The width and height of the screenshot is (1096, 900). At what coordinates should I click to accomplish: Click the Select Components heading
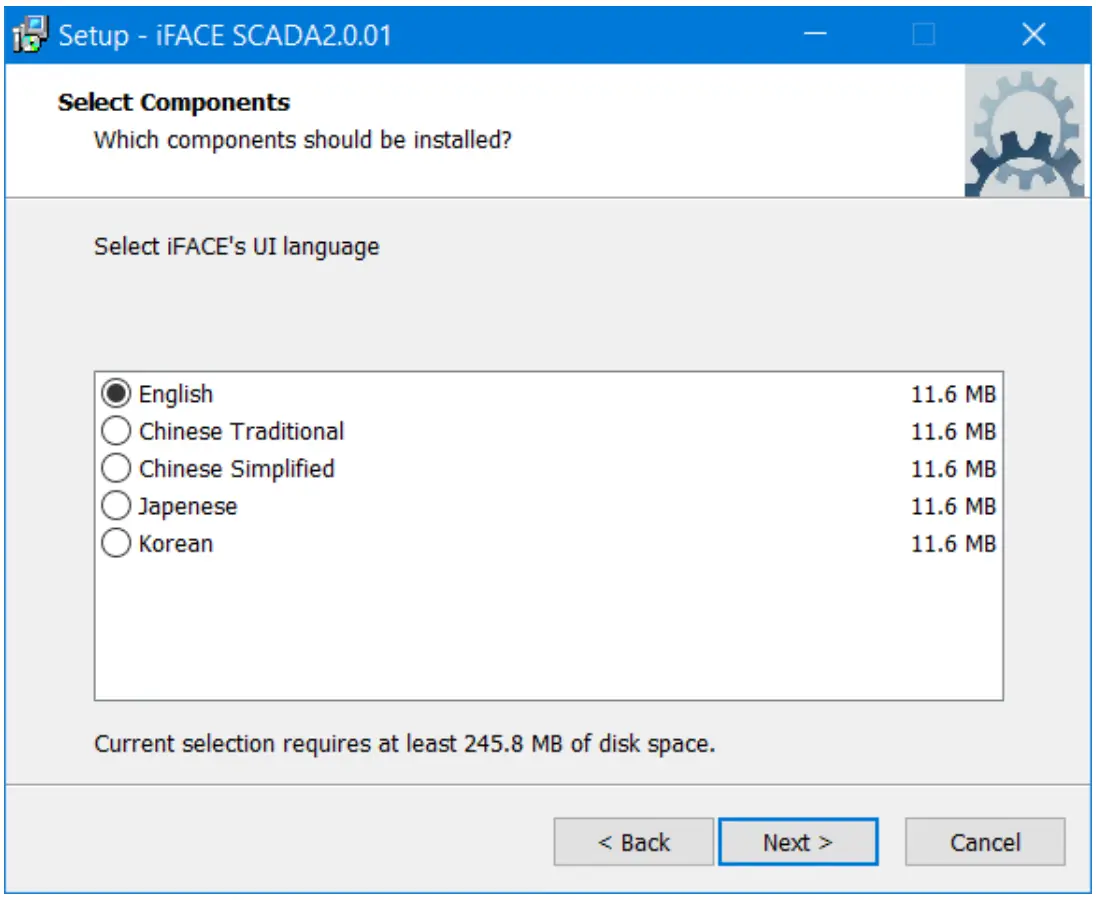(x=174, y=102)
